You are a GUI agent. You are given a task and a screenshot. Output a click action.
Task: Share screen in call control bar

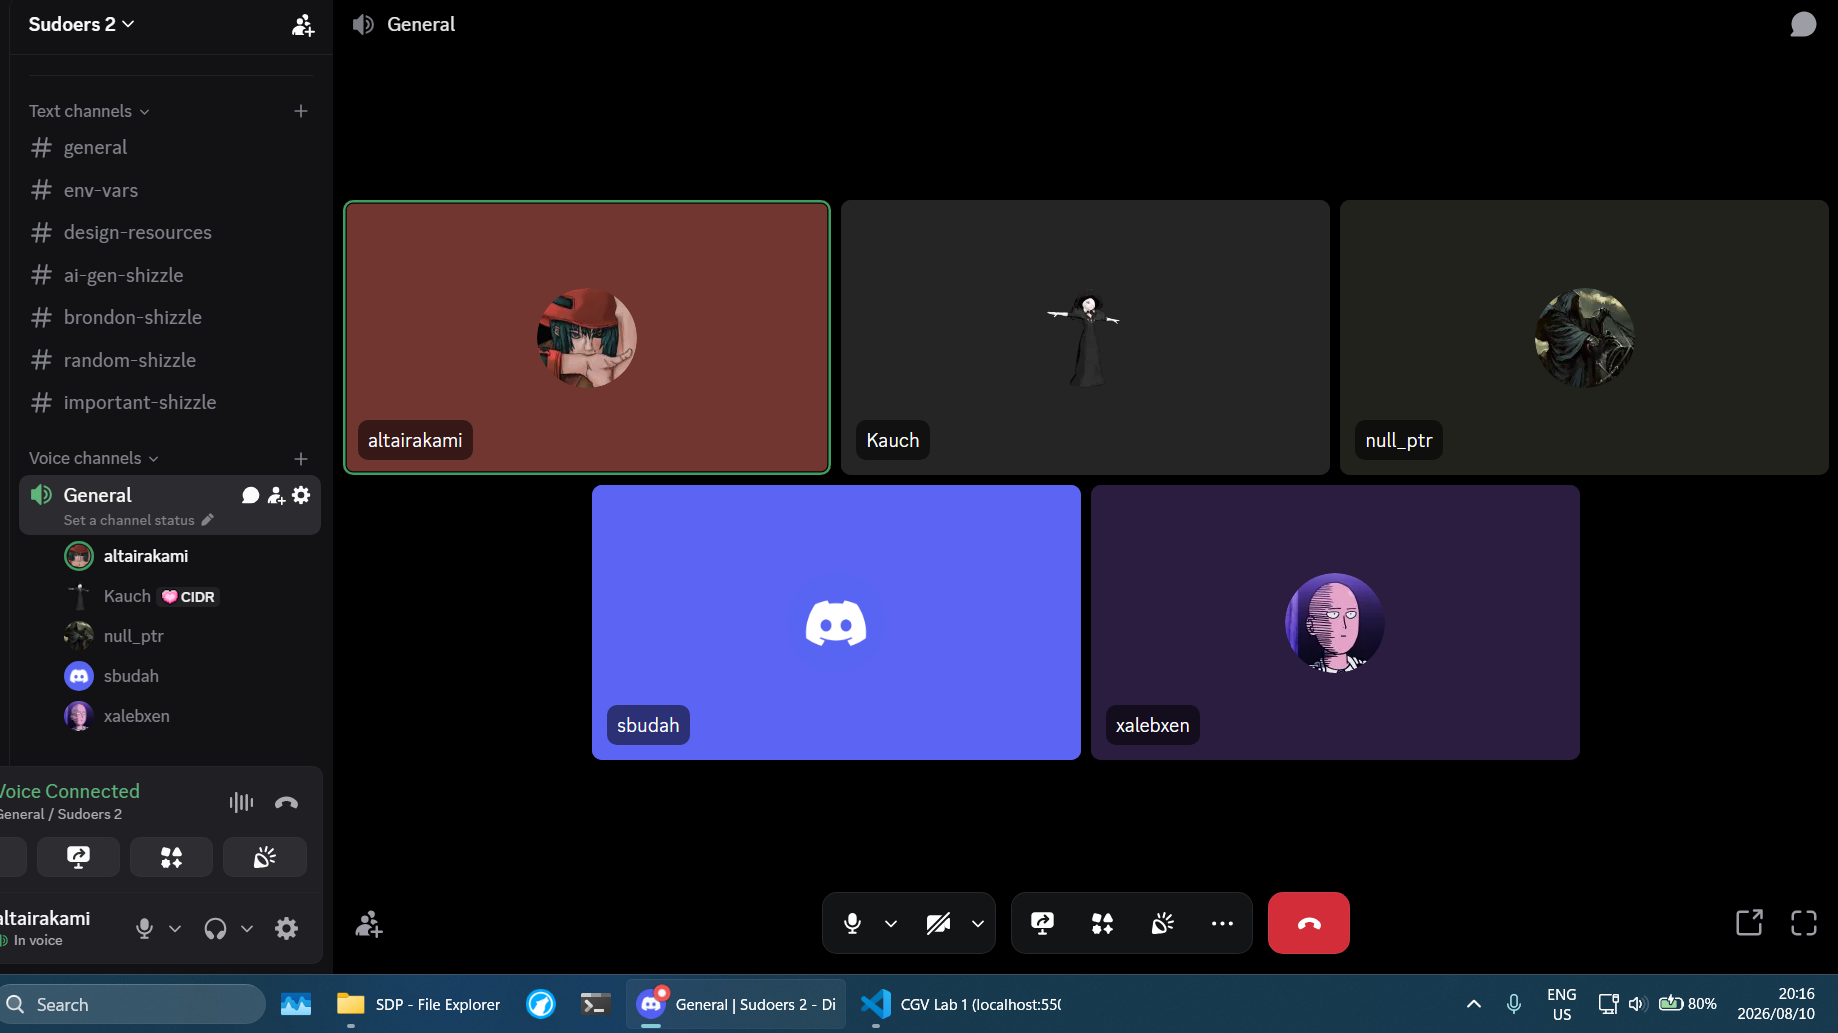[x=1042, y=923]
